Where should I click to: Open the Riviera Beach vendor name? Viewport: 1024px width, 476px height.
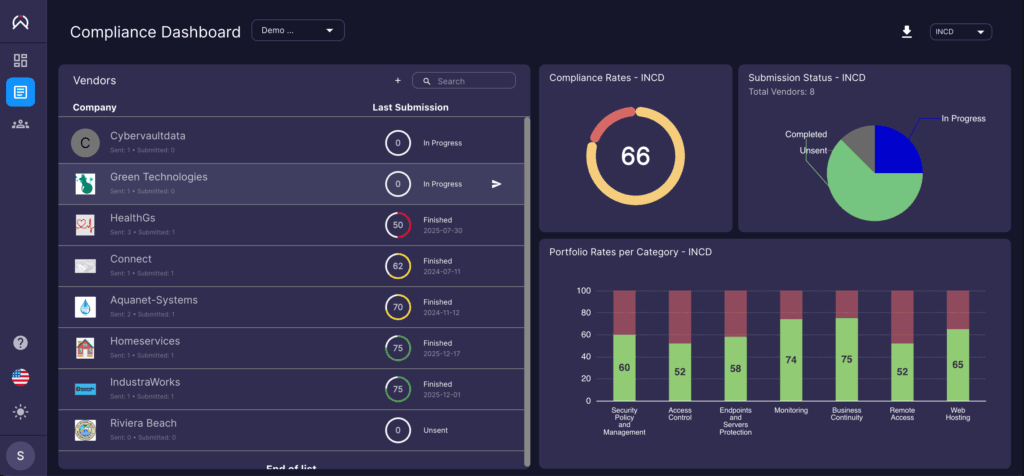tap(143, 423)
